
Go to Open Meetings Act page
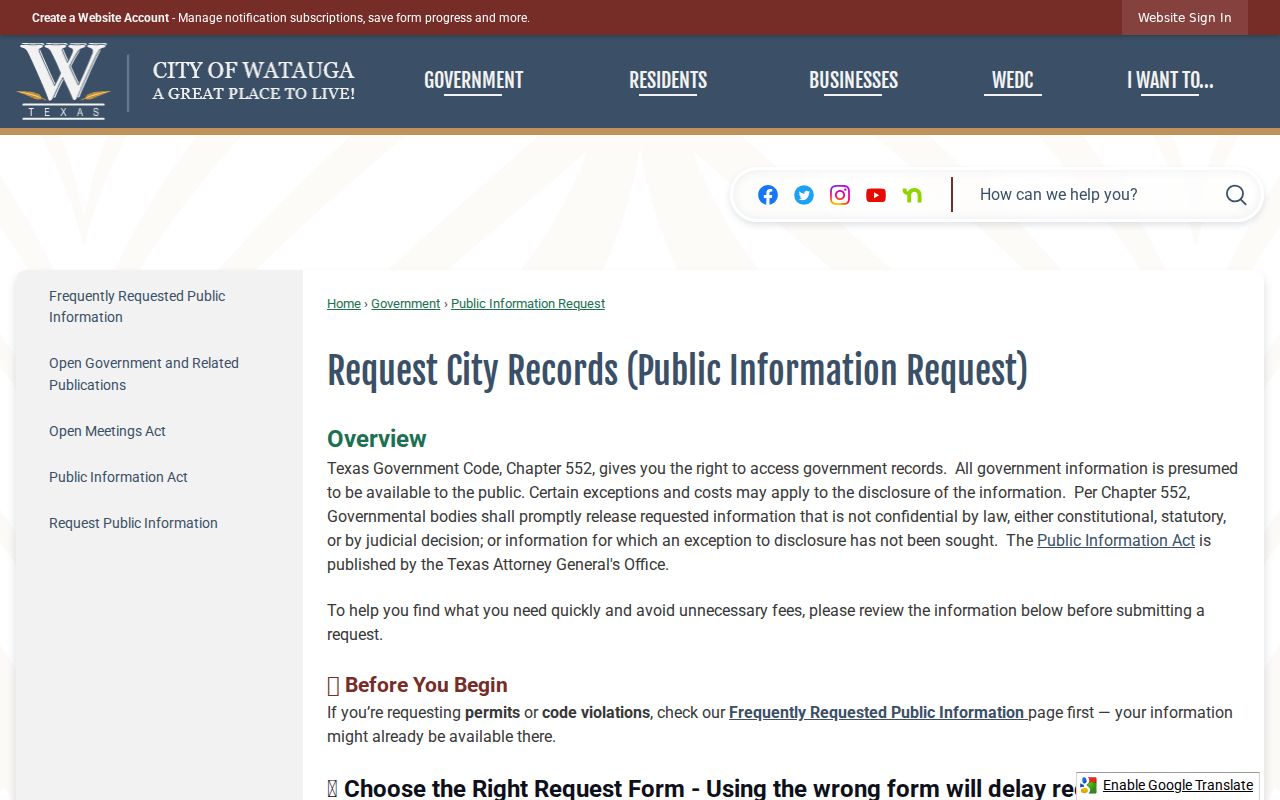point(107,431)
